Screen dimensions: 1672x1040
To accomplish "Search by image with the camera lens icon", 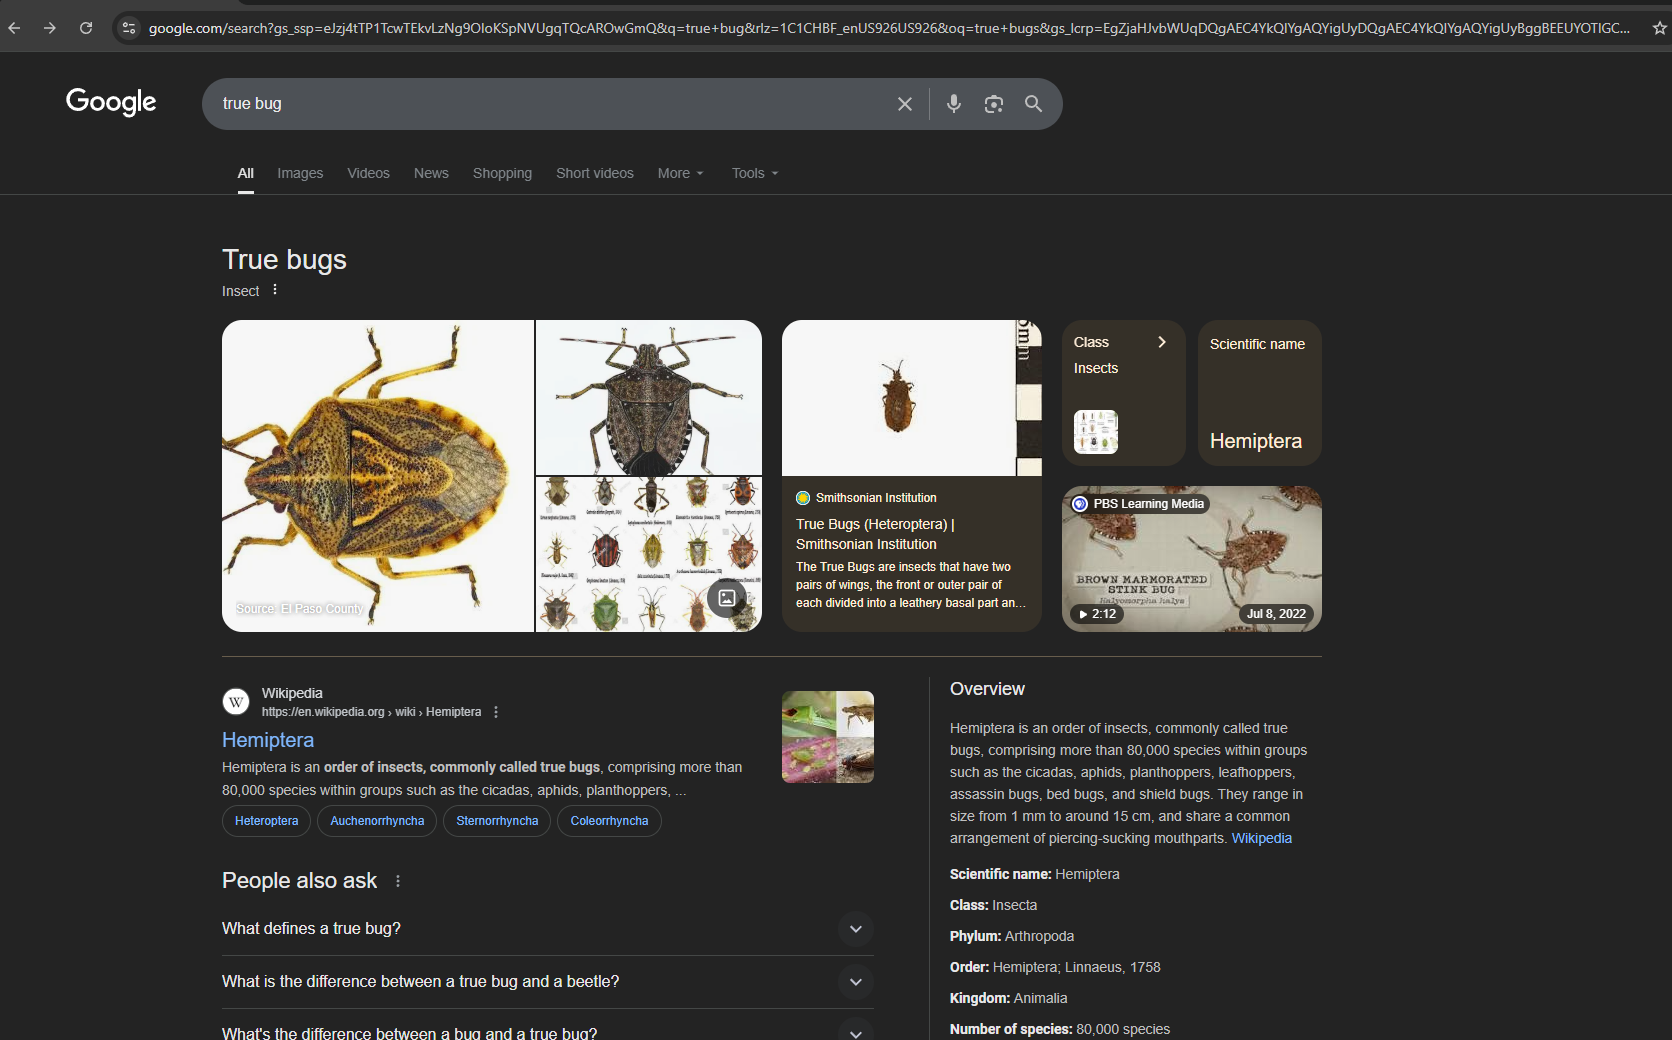I will pos(993,104).
